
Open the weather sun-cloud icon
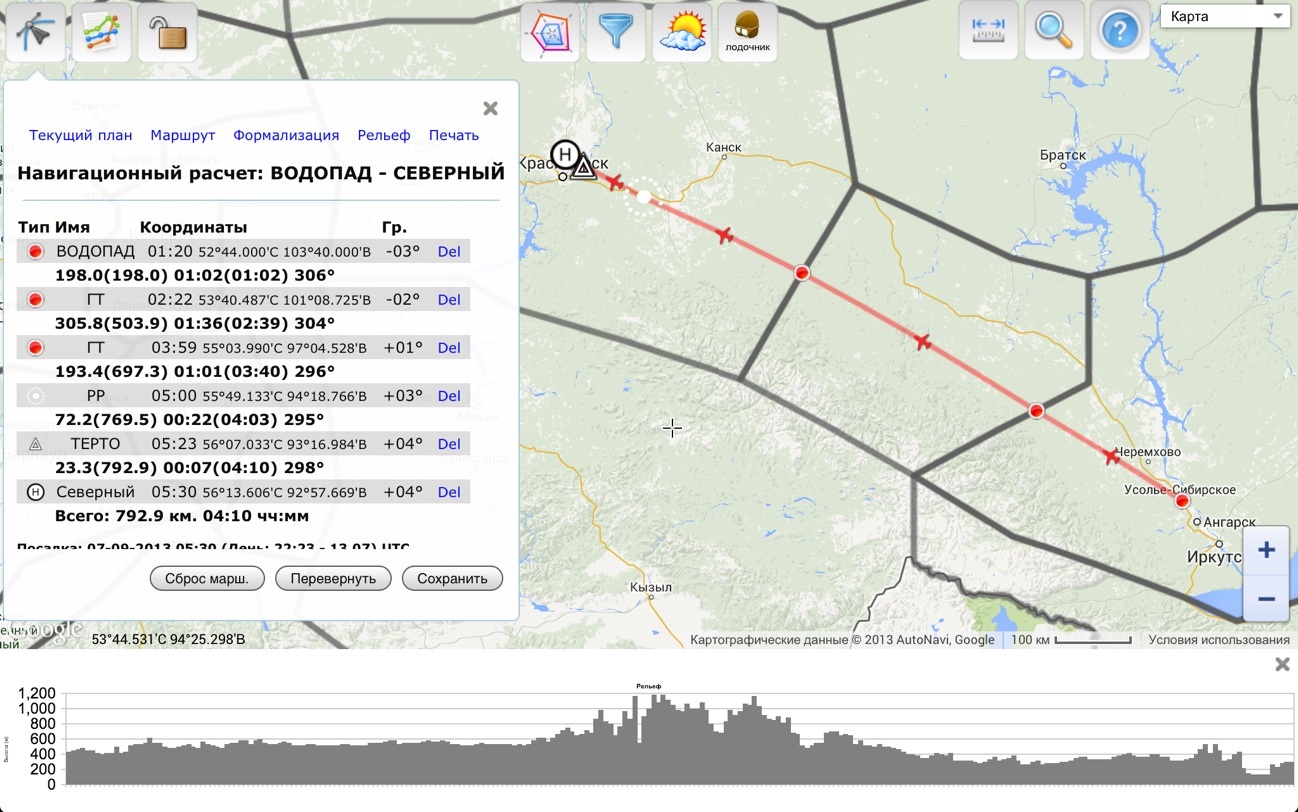click(682, 33)
